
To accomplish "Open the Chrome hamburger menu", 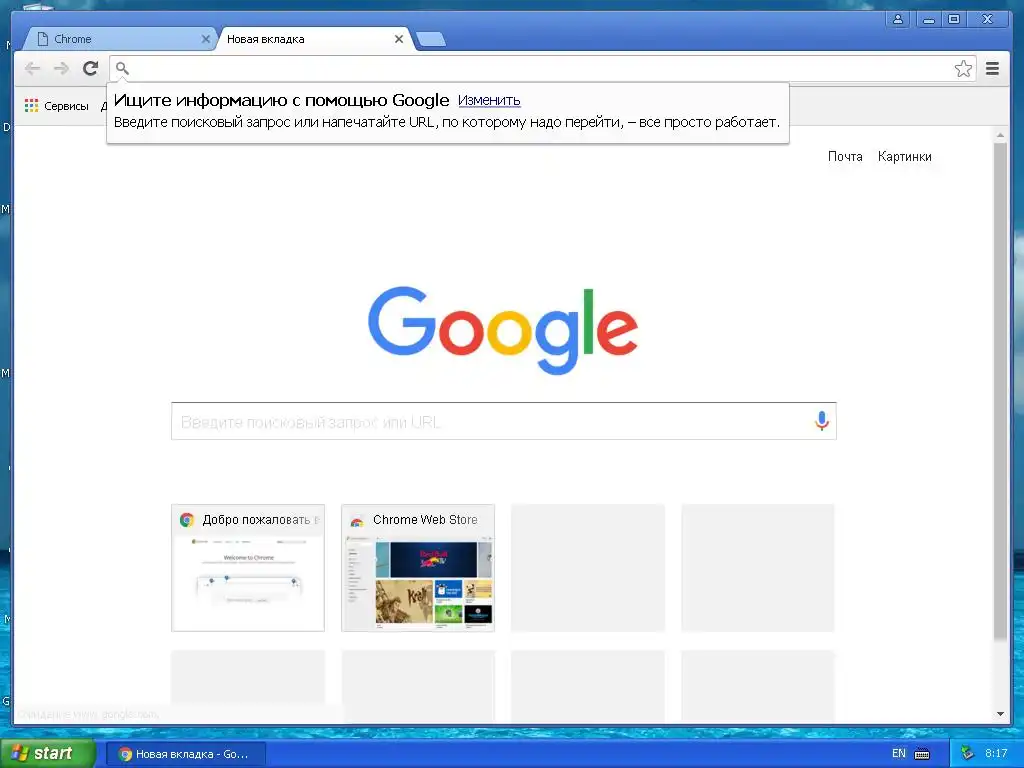I will 992,69.
